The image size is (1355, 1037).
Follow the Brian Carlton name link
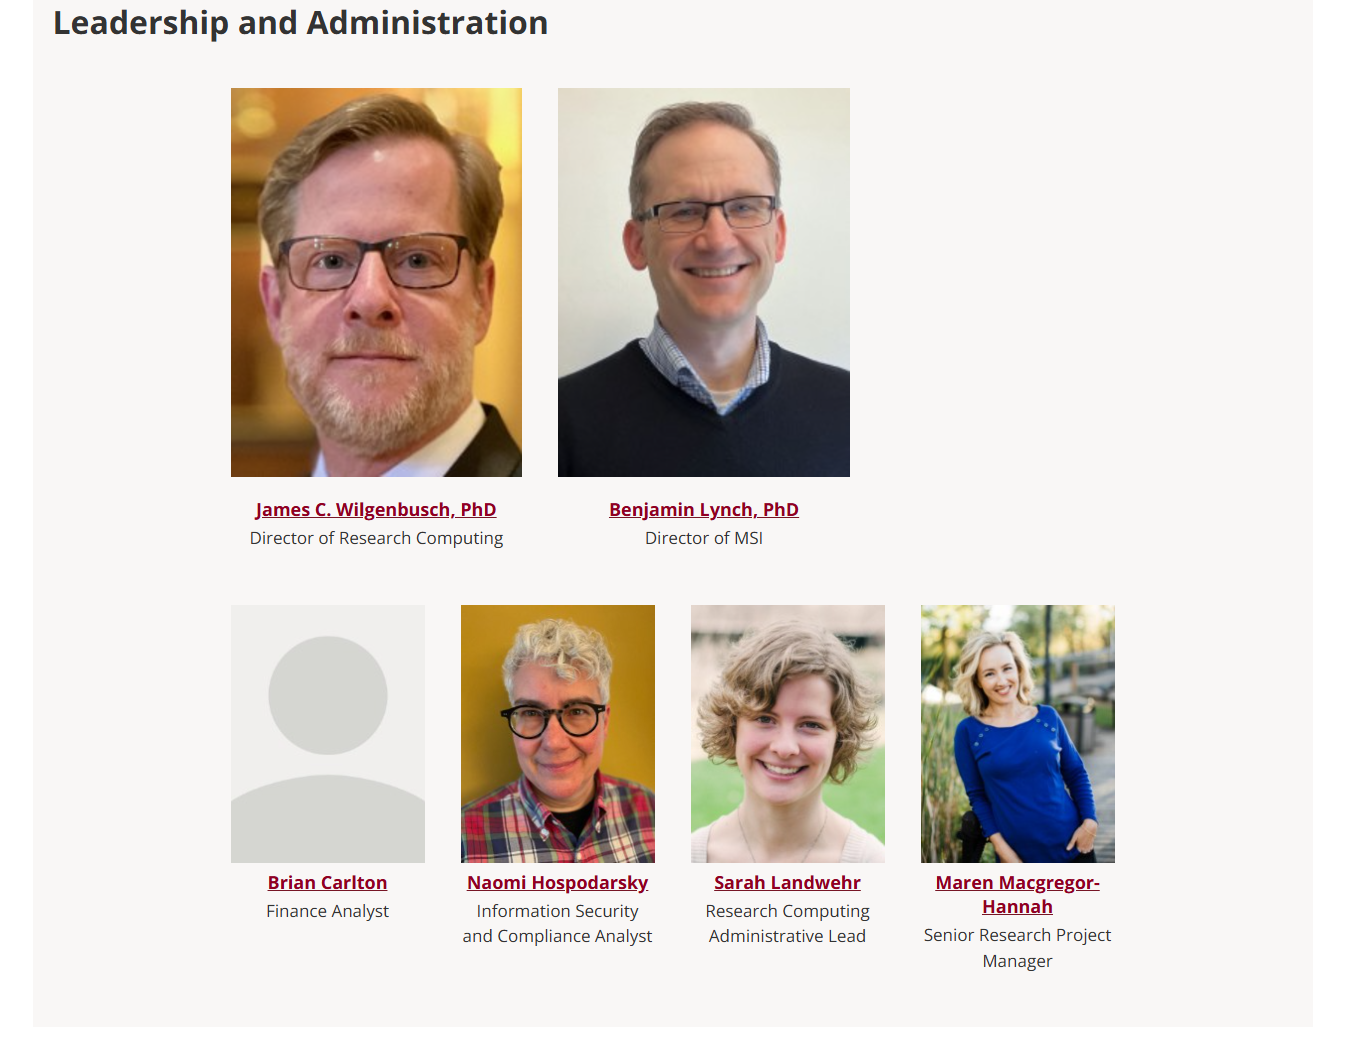pos(327,883)
